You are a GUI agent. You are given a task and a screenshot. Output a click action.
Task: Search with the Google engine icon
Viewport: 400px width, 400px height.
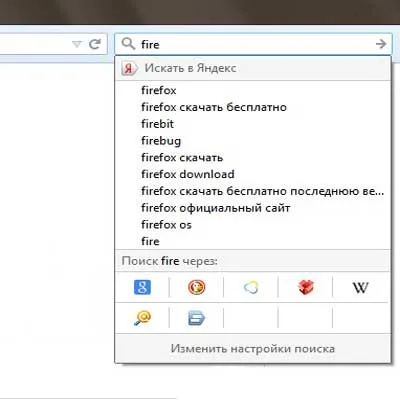(x=142, y=287)
